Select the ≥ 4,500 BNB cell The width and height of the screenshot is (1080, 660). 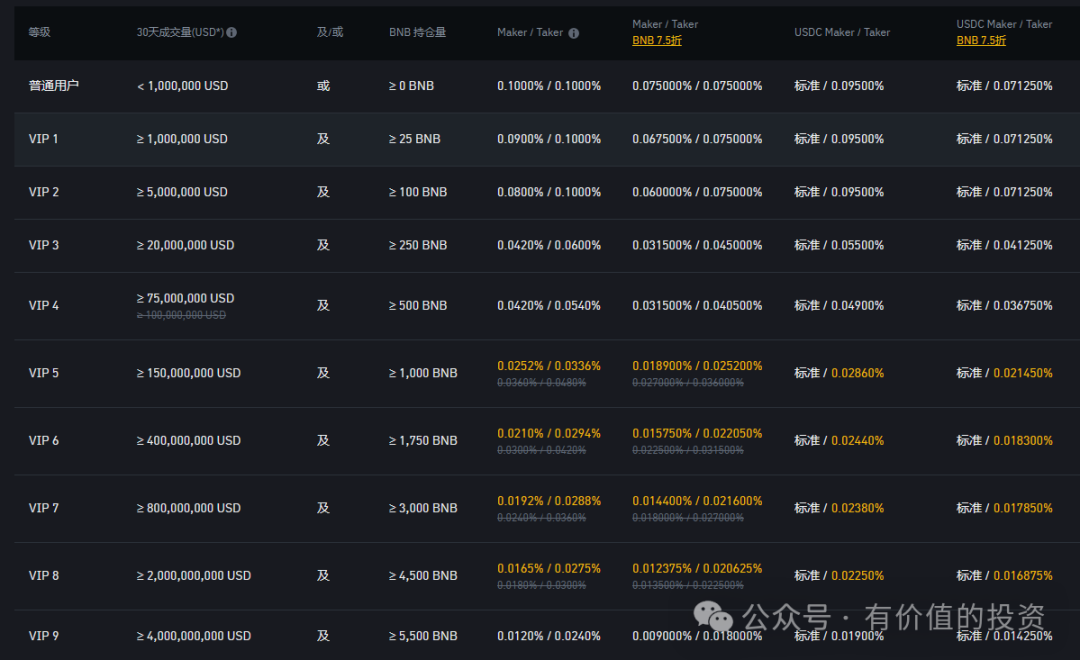(423, 576)
